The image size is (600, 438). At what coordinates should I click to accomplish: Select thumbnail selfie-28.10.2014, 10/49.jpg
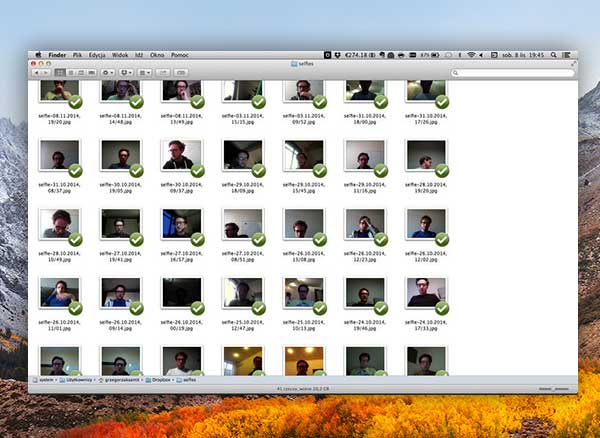(x=59, y=224)
